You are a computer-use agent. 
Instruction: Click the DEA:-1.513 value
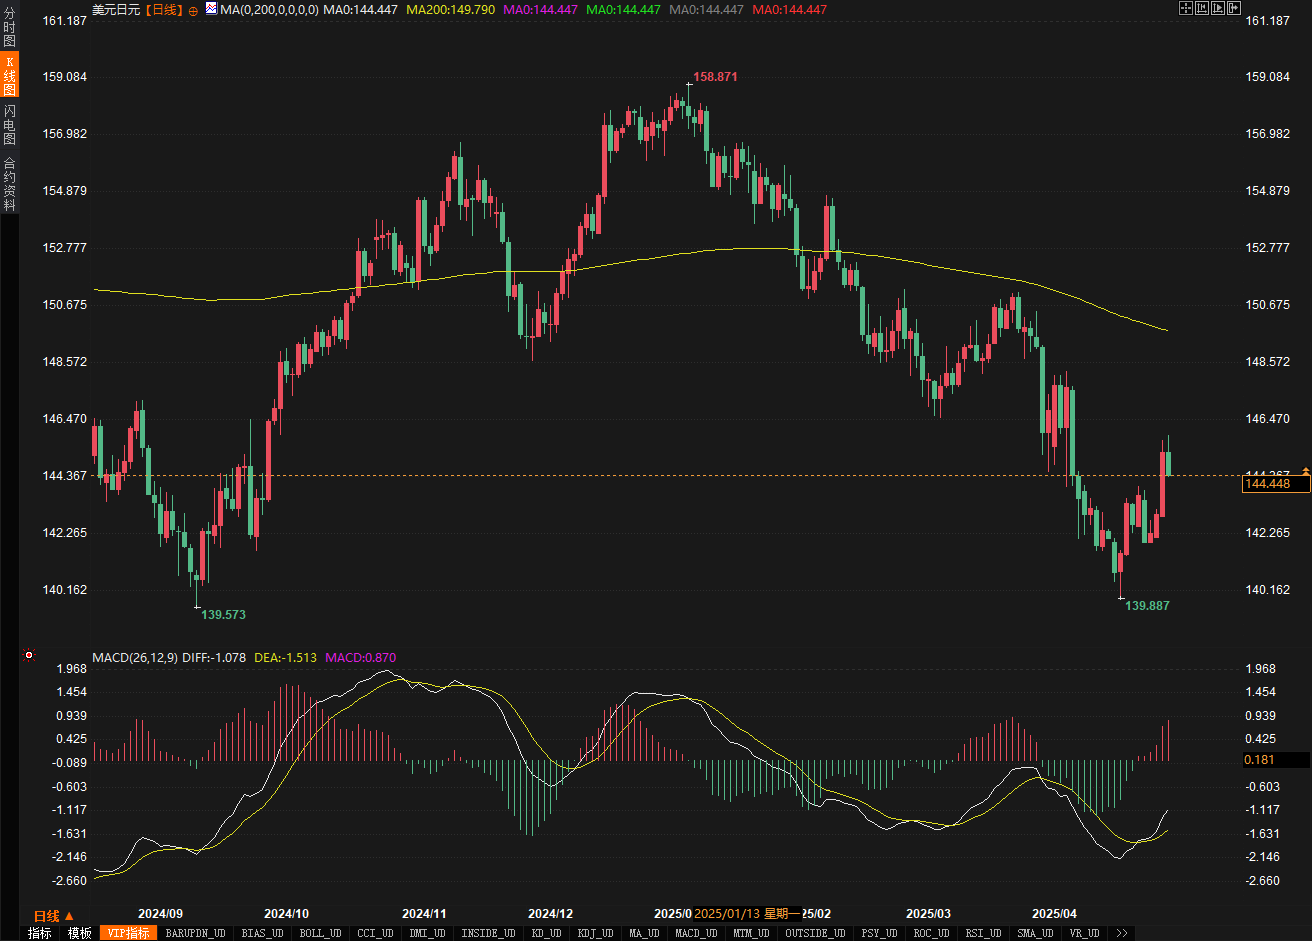pos(286,657)
